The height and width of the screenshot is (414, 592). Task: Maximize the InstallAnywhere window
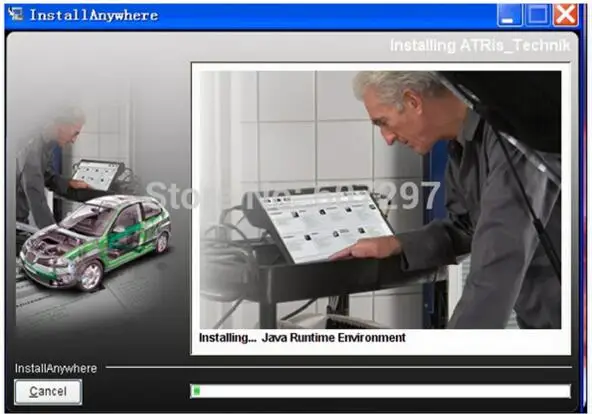click(538, 15)
